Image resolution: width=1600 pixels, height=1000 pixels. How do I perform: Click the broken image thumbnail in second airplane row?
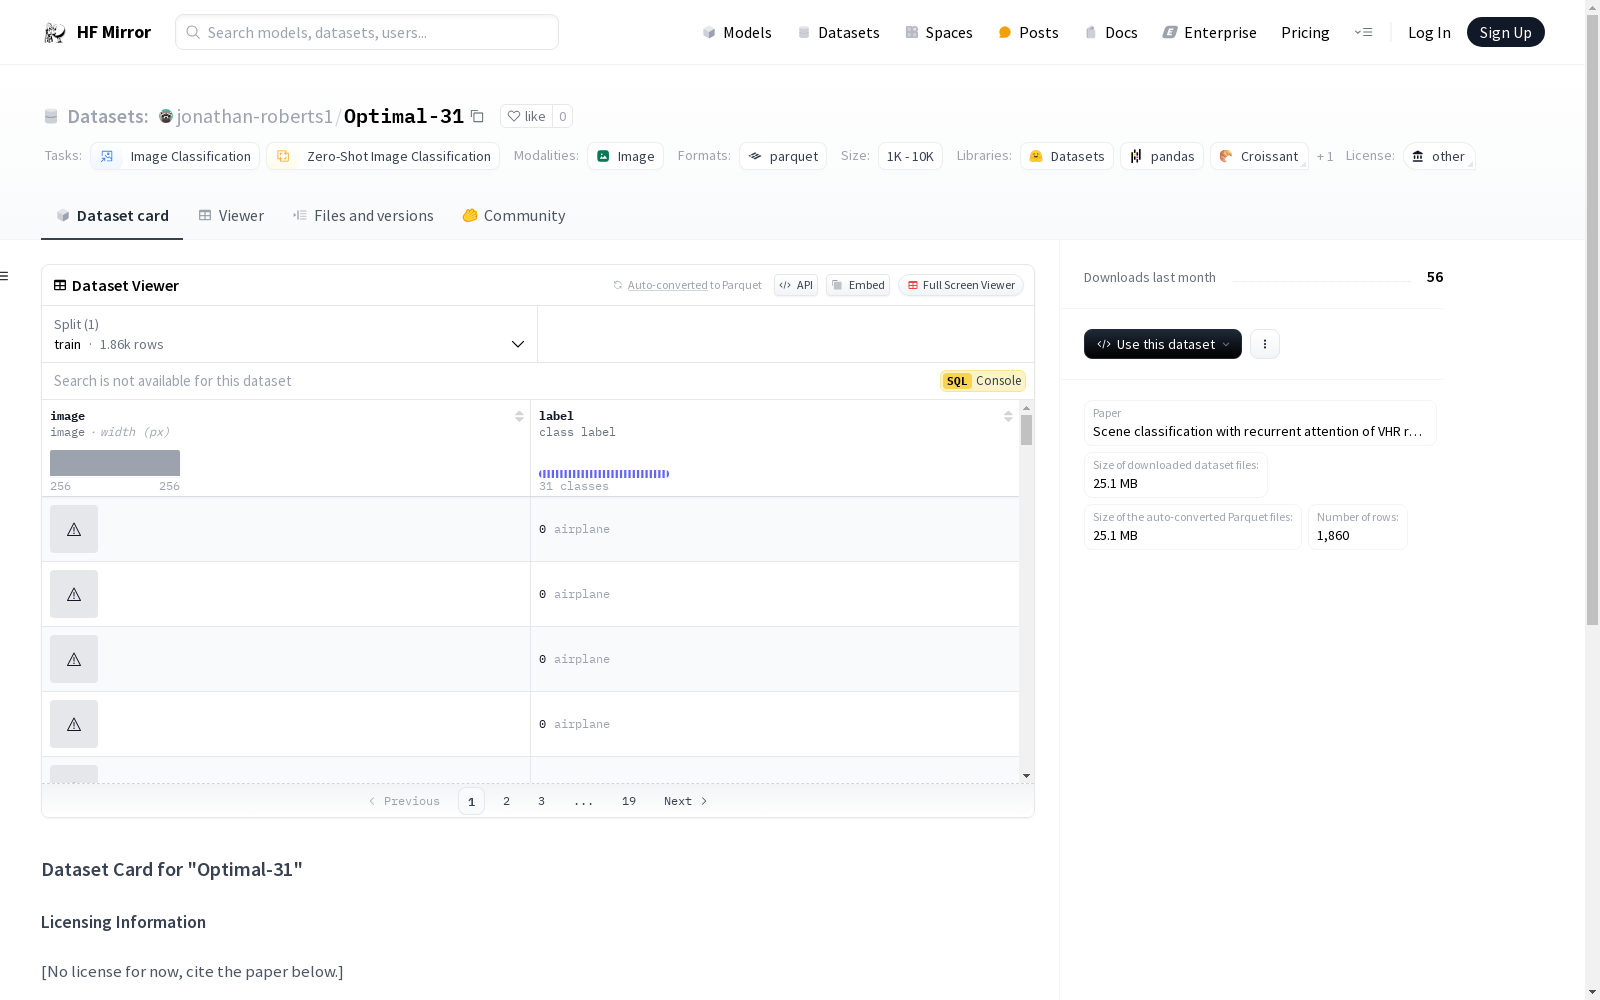[74, 594]
